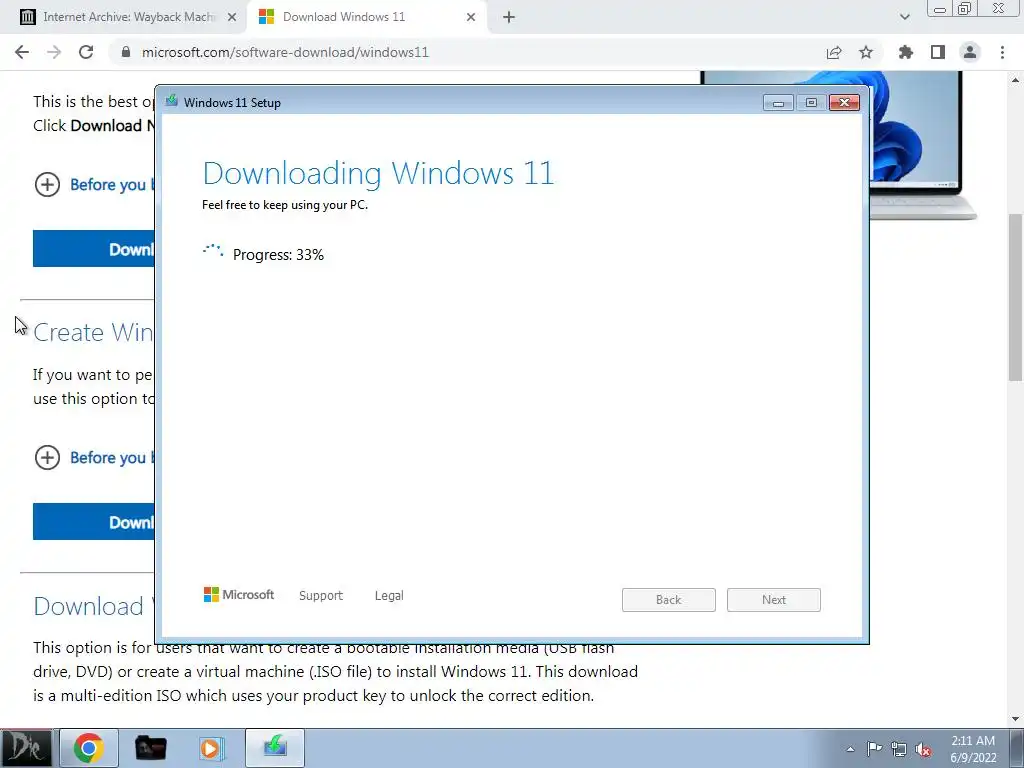
Task: Click the lower blue Download button on the webpage
Action: (x=94, y=522)
